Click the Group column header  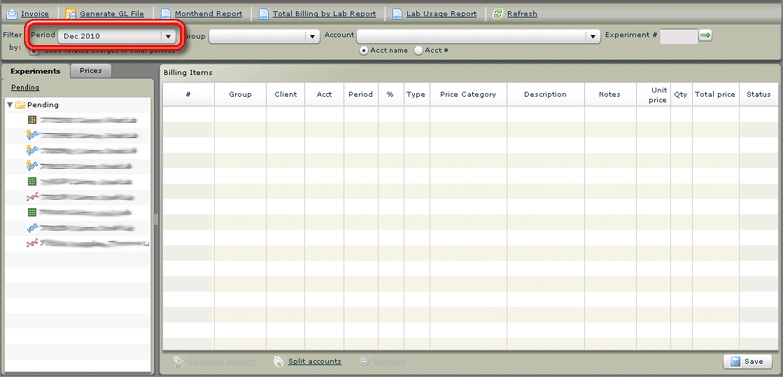(x=240, y=94)
